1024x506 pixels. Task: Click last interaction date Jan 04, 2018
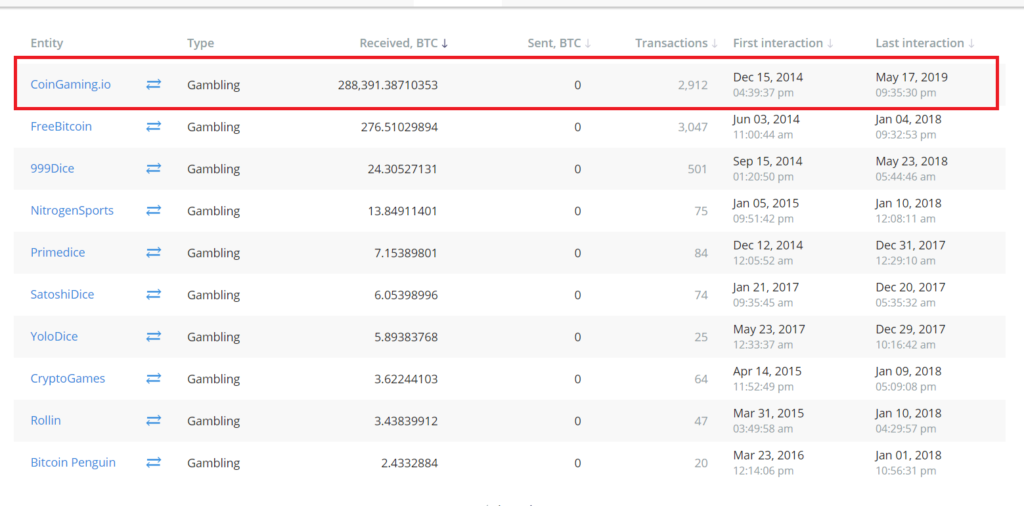coord(908,119)
